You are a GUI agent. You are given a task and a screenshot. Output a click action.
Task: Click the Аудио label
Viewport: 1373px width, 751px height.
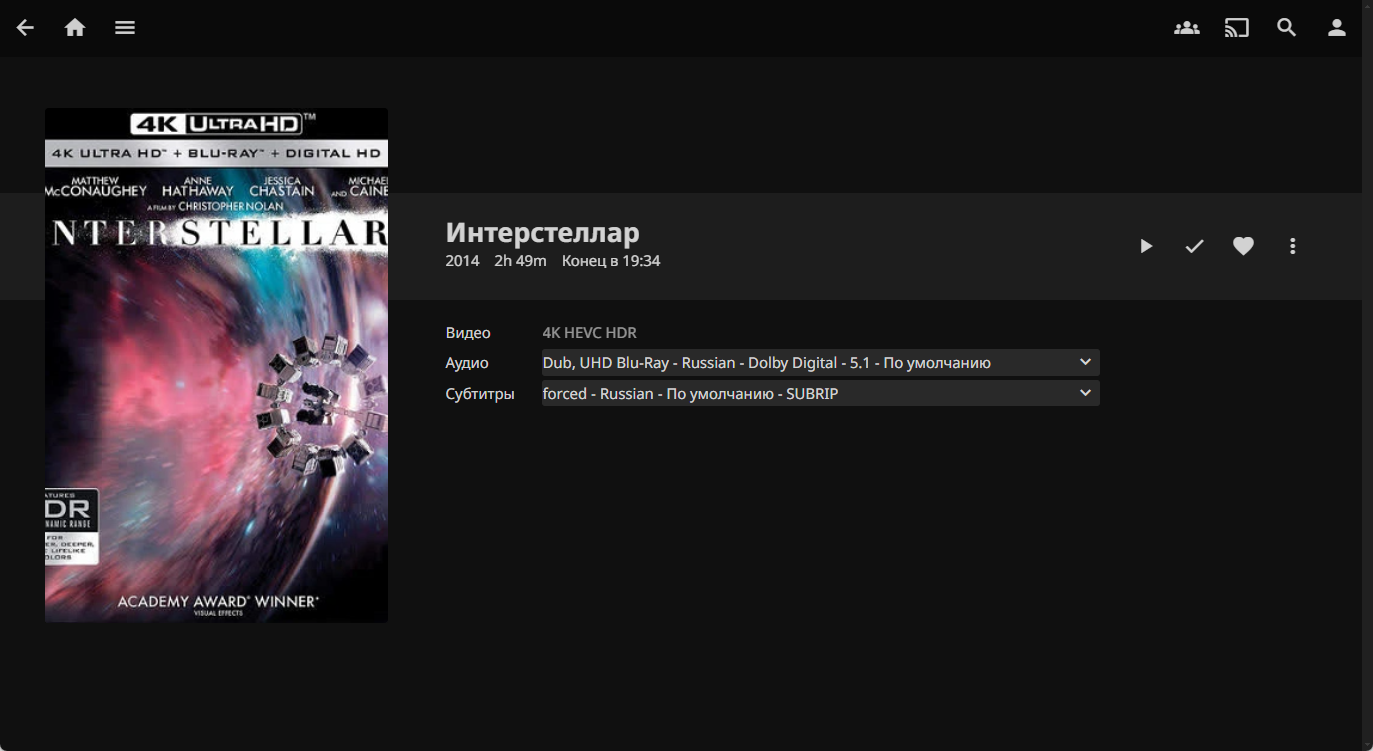[x=467, y=363]
